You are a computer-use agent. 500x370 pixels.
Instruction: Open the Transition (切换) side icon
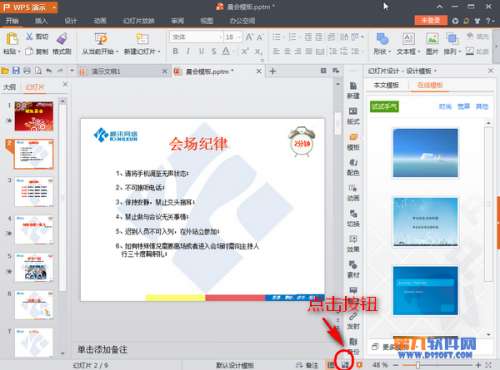353,214
